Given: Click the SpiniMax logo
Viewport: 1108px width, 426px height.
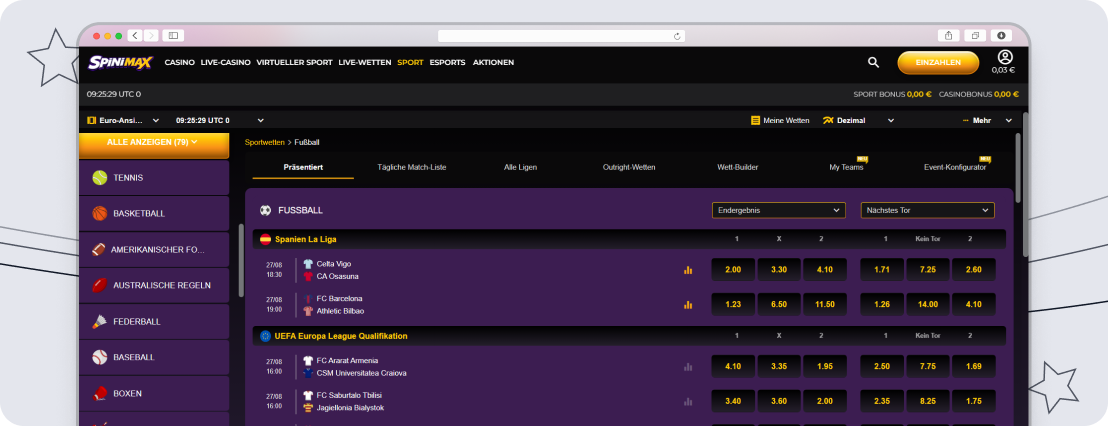Looking at the screenshot, I should pos(120,62).
